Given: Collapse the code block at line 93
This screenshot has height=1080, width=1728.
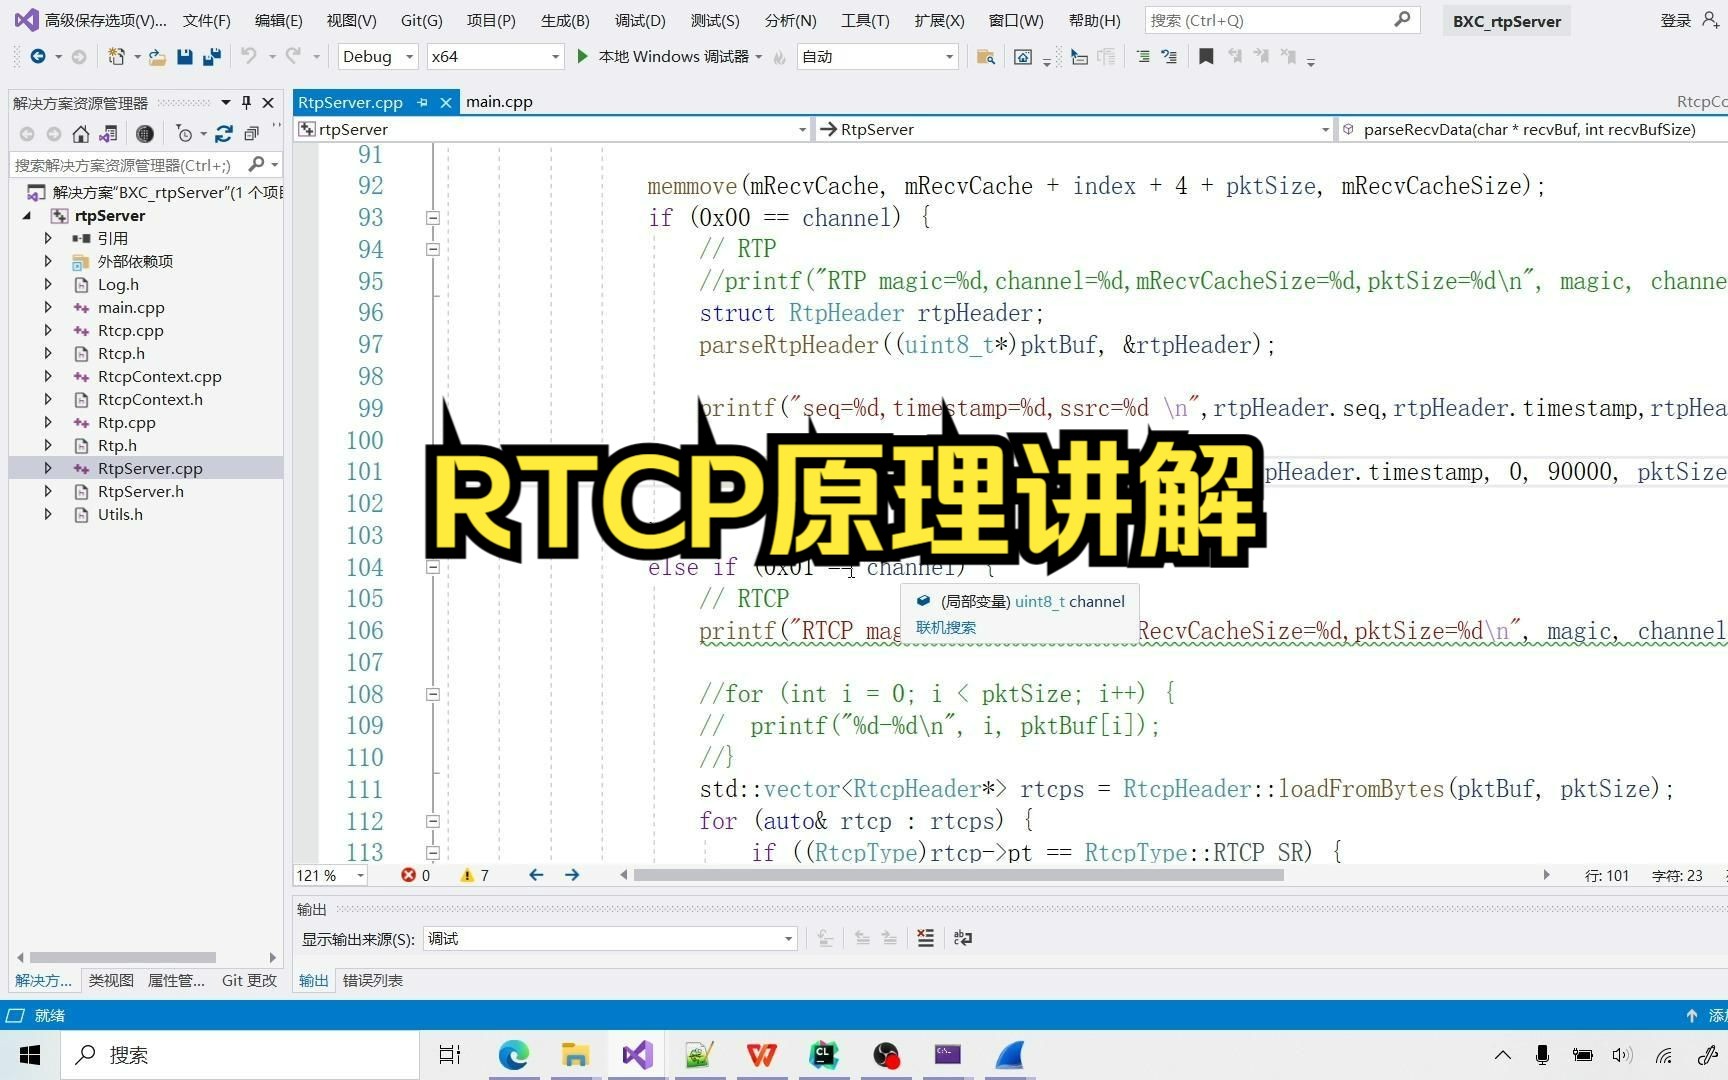Looking at the screenshot, I should pyautogui.click(x=433, y=217).
